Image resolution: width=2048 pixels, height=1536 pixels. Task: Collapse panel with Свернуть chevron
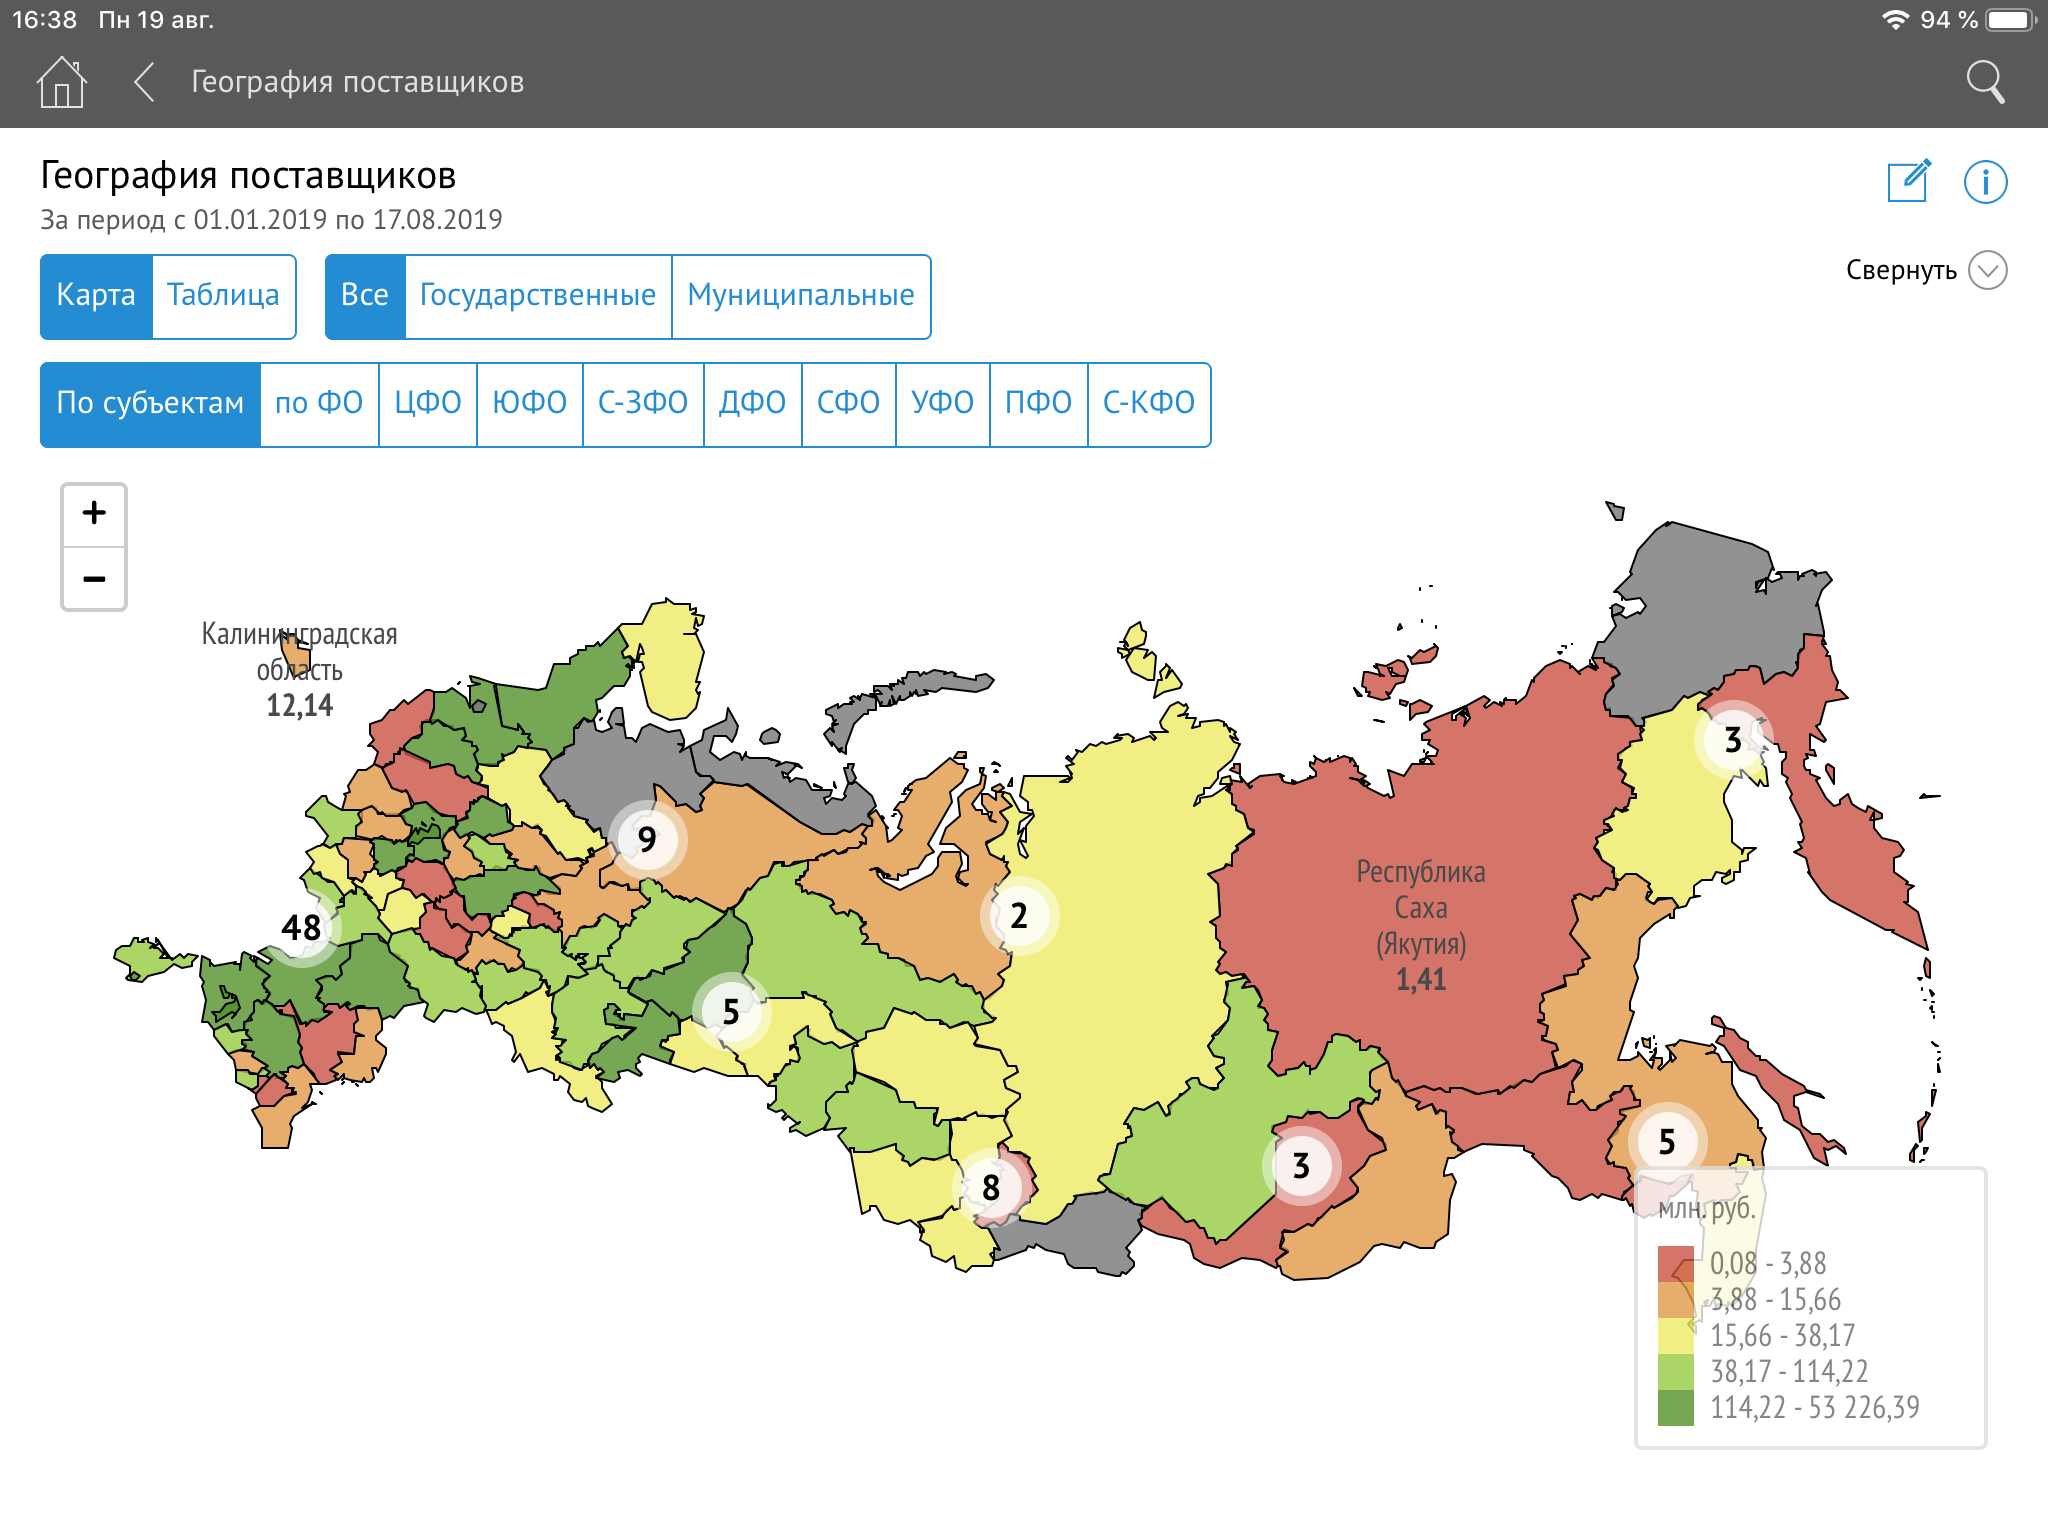1987,270
